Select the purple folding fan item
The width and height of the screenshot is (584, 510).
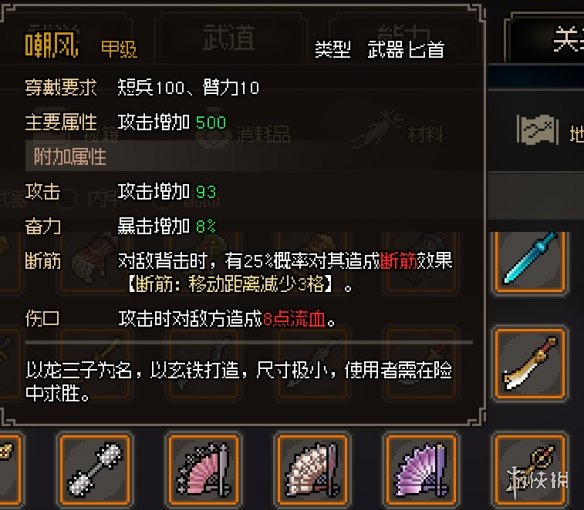(421, 470)
